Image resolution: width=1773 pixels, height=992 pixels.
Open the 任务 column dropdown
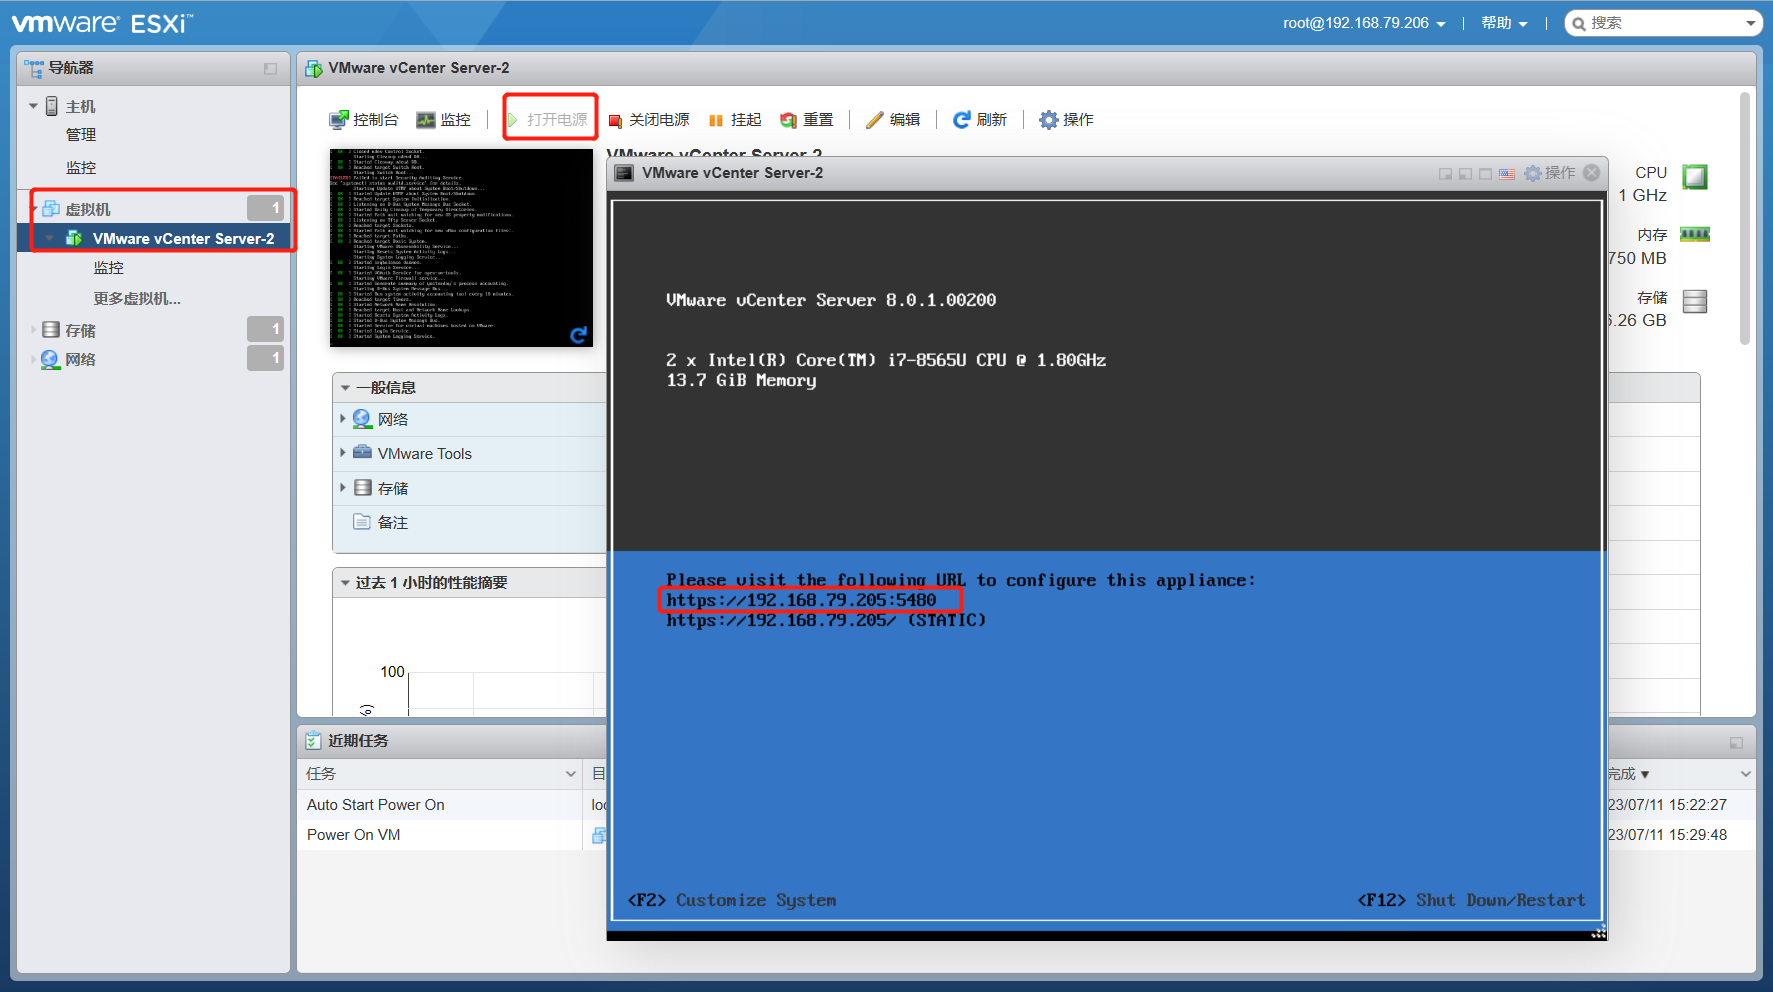pyautogui.click(x=571, y=774)
